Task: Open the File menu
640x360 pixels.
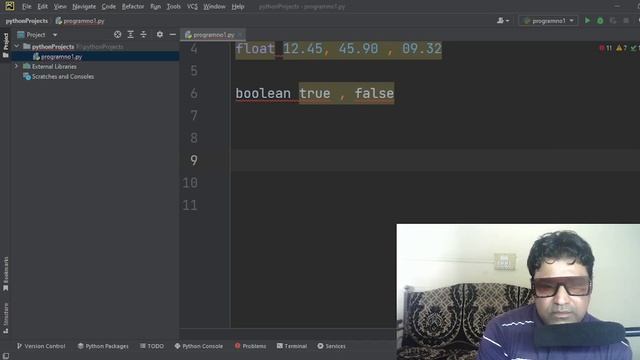Action: (x=27, y=7)
